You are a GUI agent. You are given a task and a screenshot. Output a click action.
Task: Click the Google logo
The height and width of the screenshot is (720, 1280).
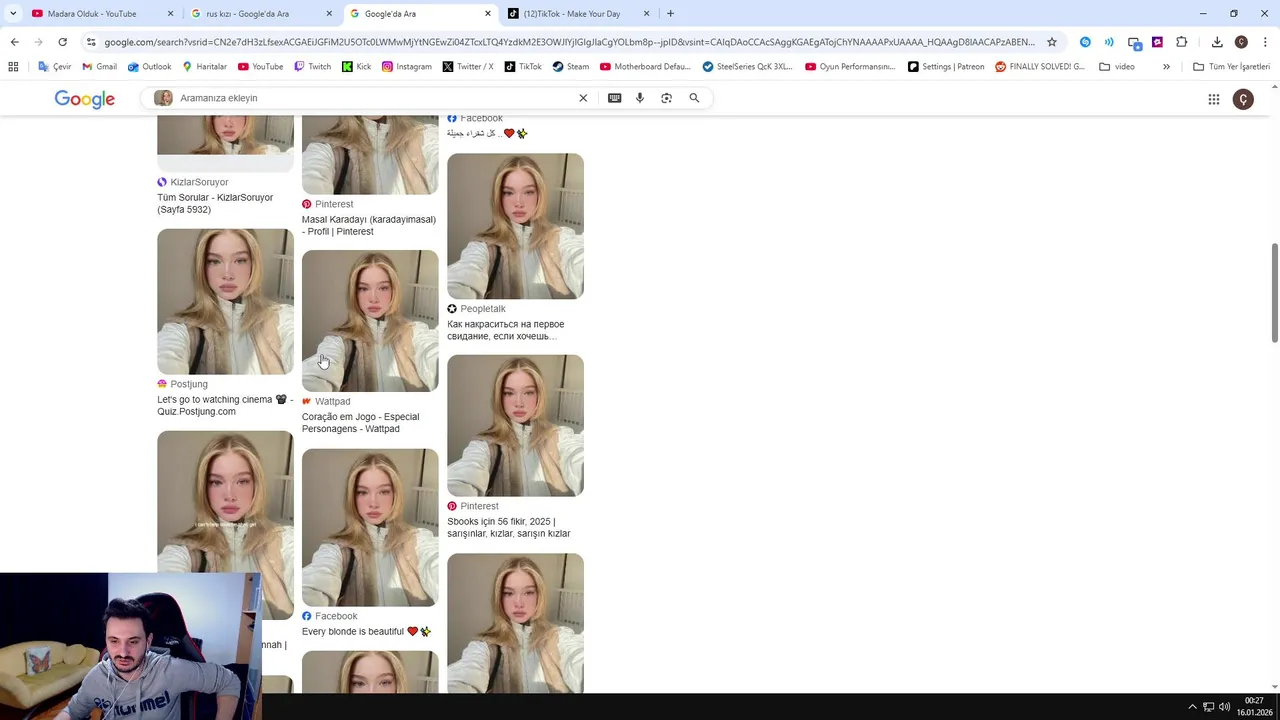pos(85,99)
